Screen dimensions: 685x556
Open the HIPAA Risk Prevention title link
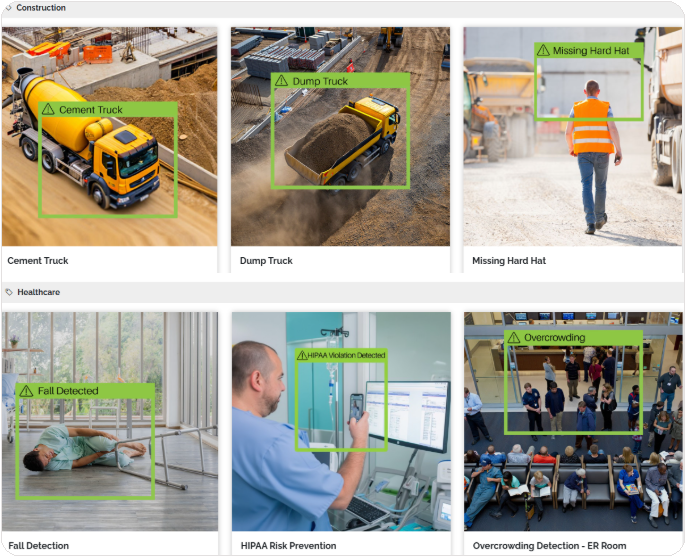point(288,546)
